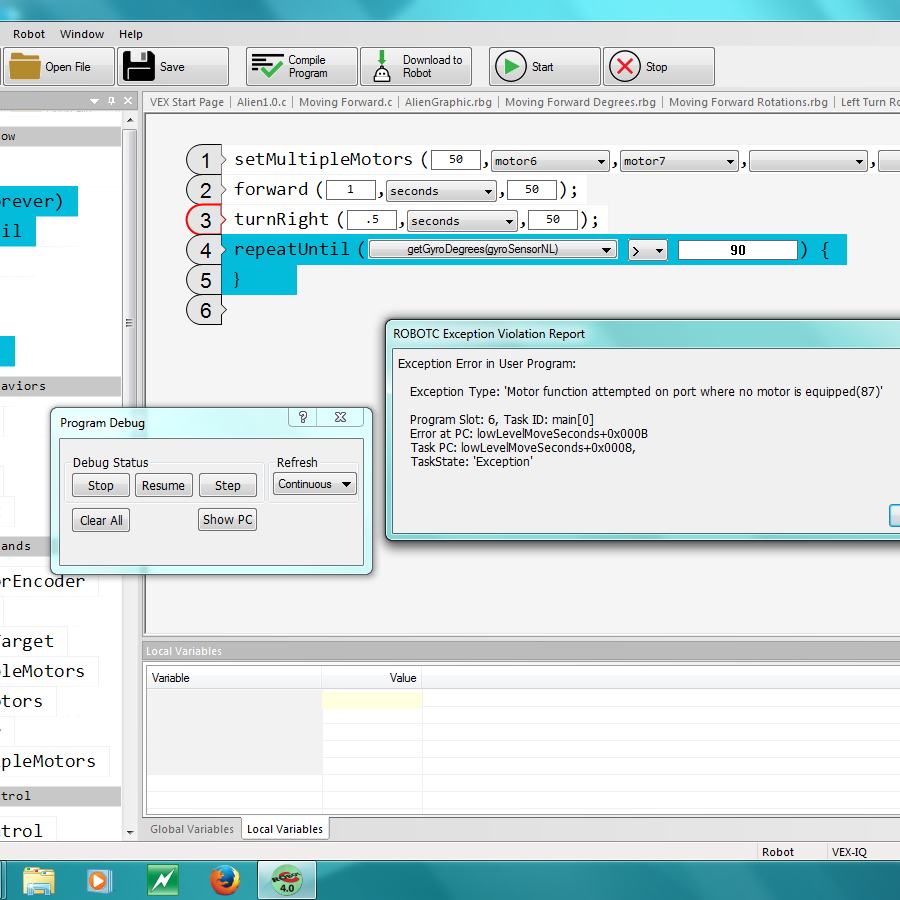This screenshot has width=900, height=900.
Task: Click the forward duration field showing 1
Action: tap(350, 189)
